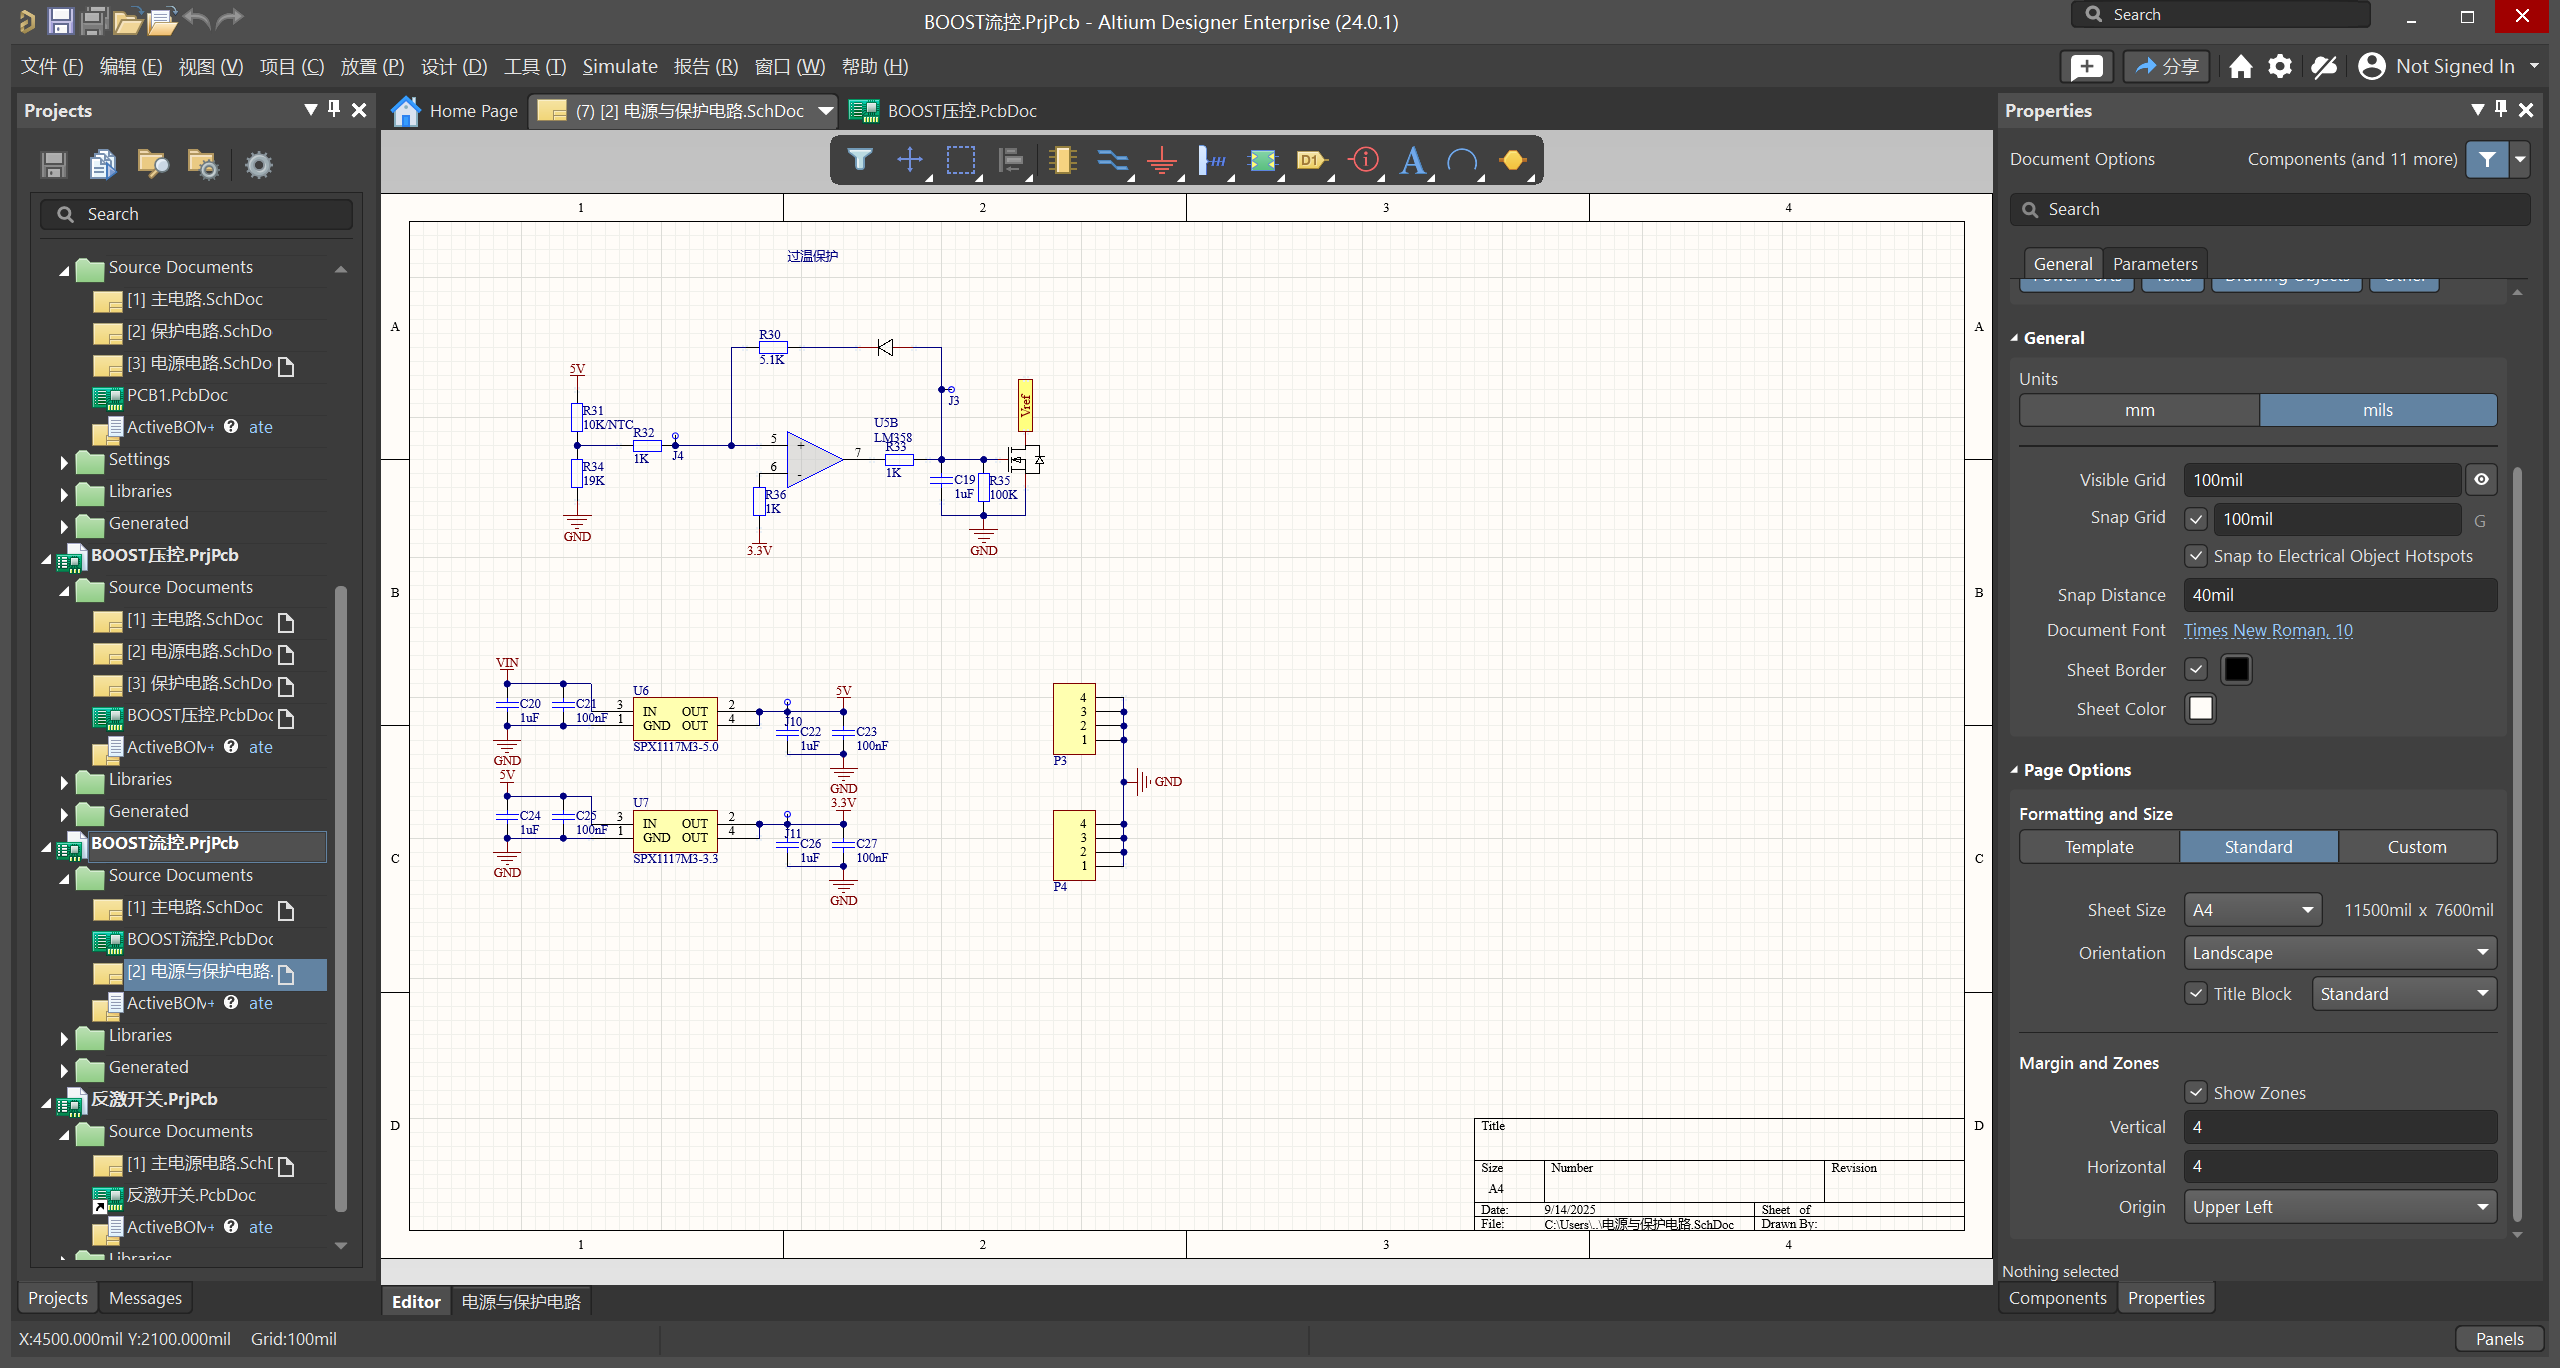Open the Home Page tab
Screen dimensions: 2560x1368
(x=456, y=111)
